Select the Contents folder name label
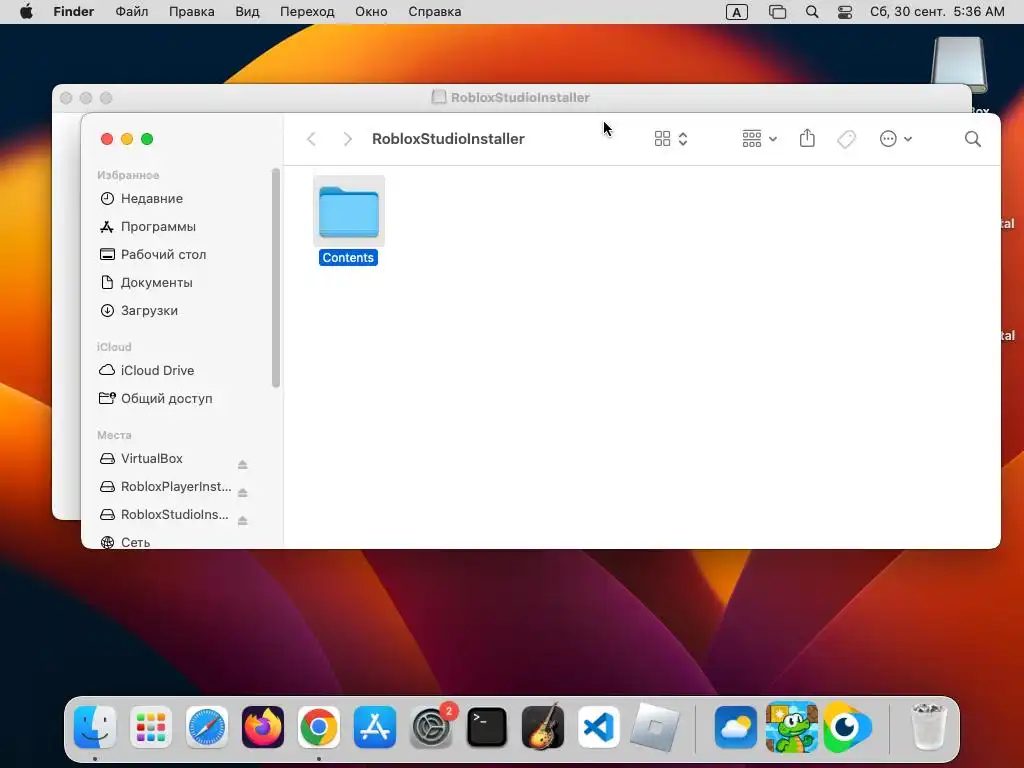The height and width of the screenshot is (768, 1024). [348, 257]
